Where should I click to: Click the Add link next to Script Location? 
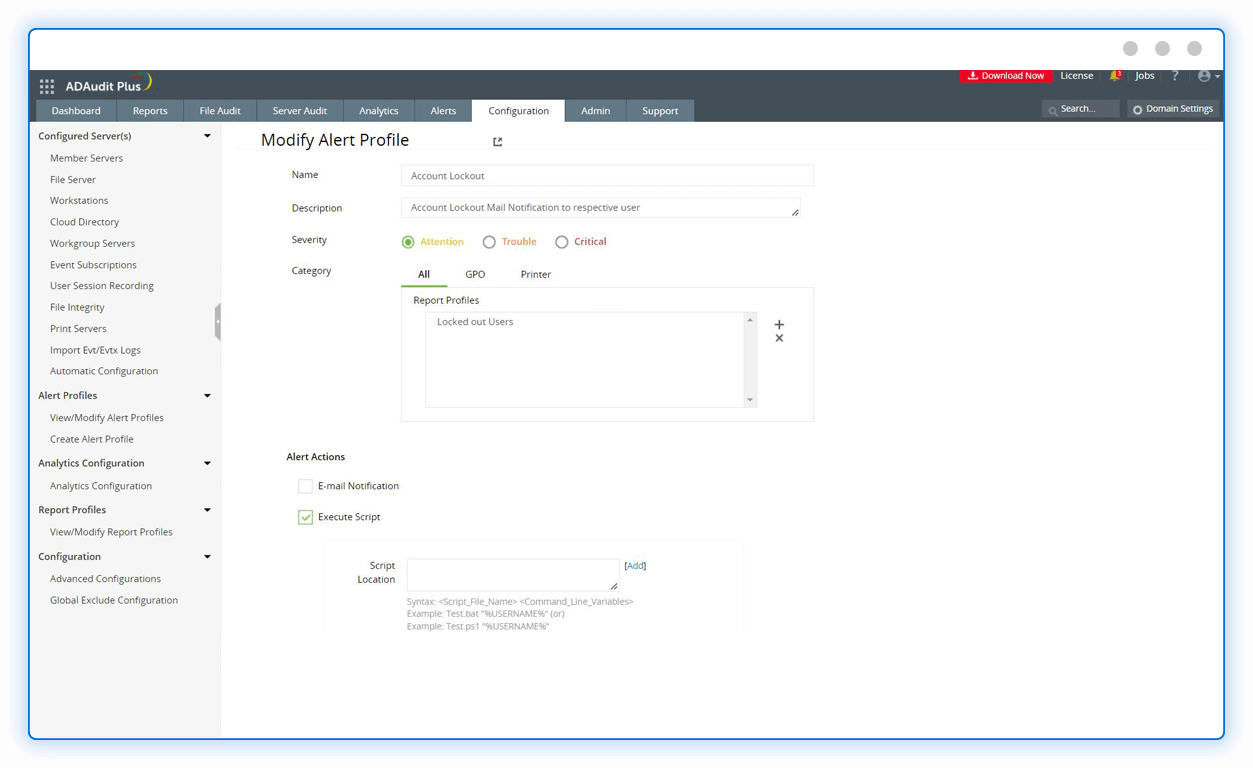click(635, 566)
